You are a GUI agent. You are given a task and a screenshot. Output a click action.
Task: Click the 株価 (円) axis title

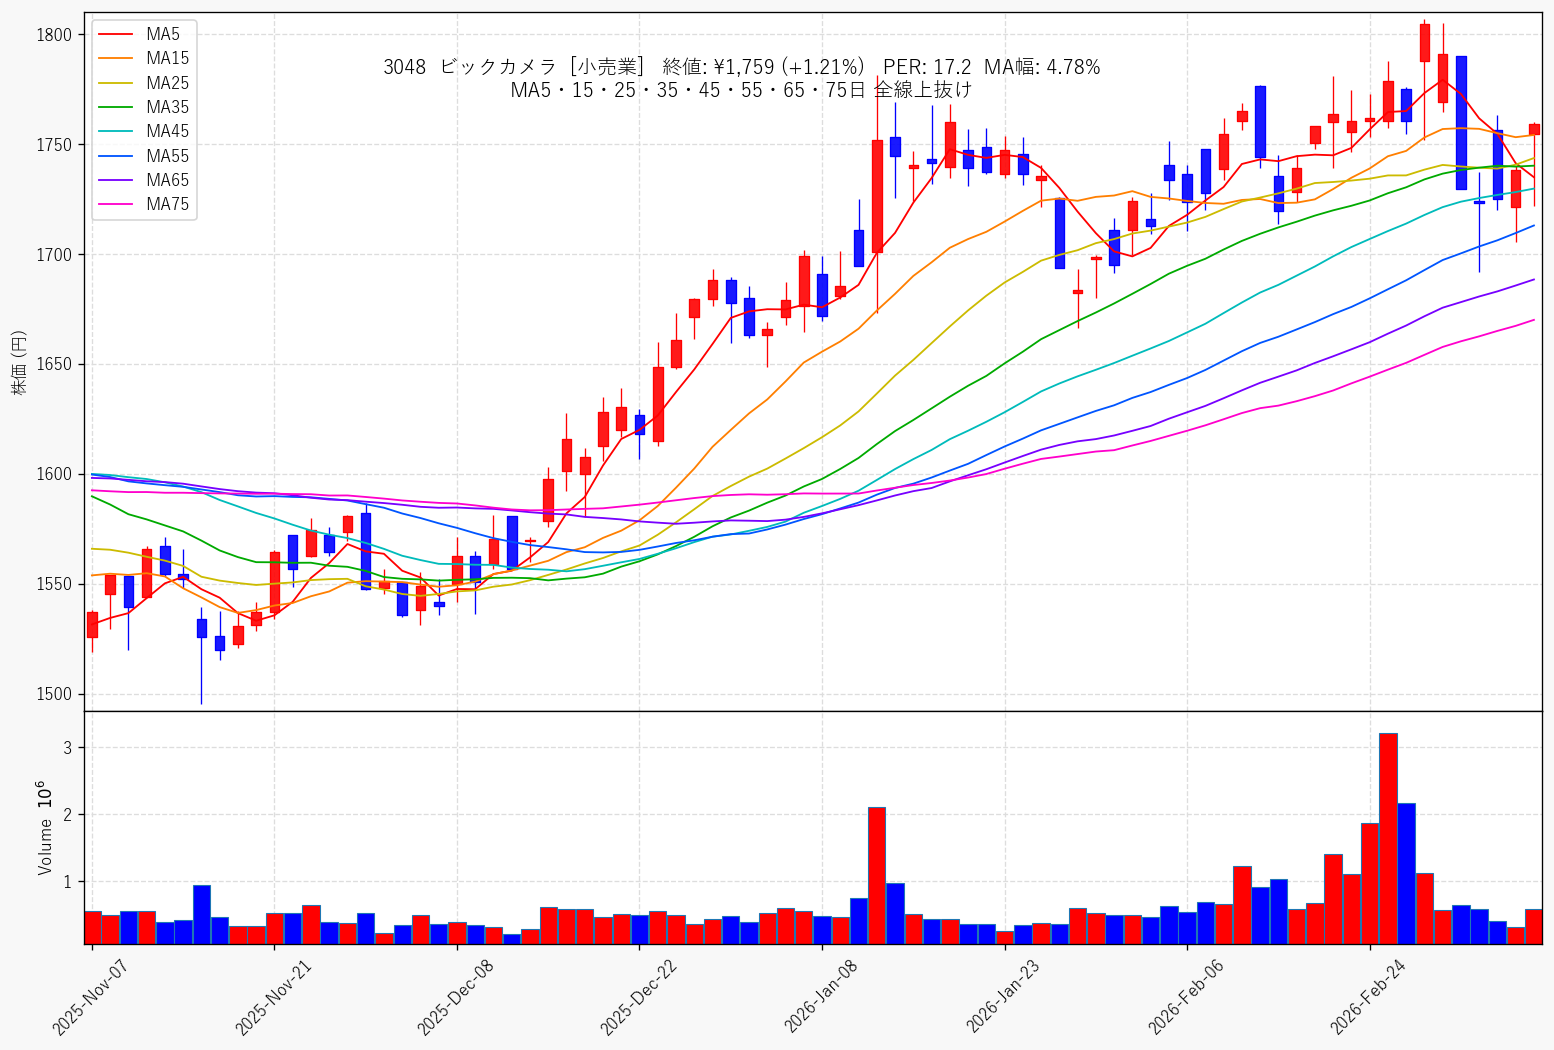coord(19,362)
